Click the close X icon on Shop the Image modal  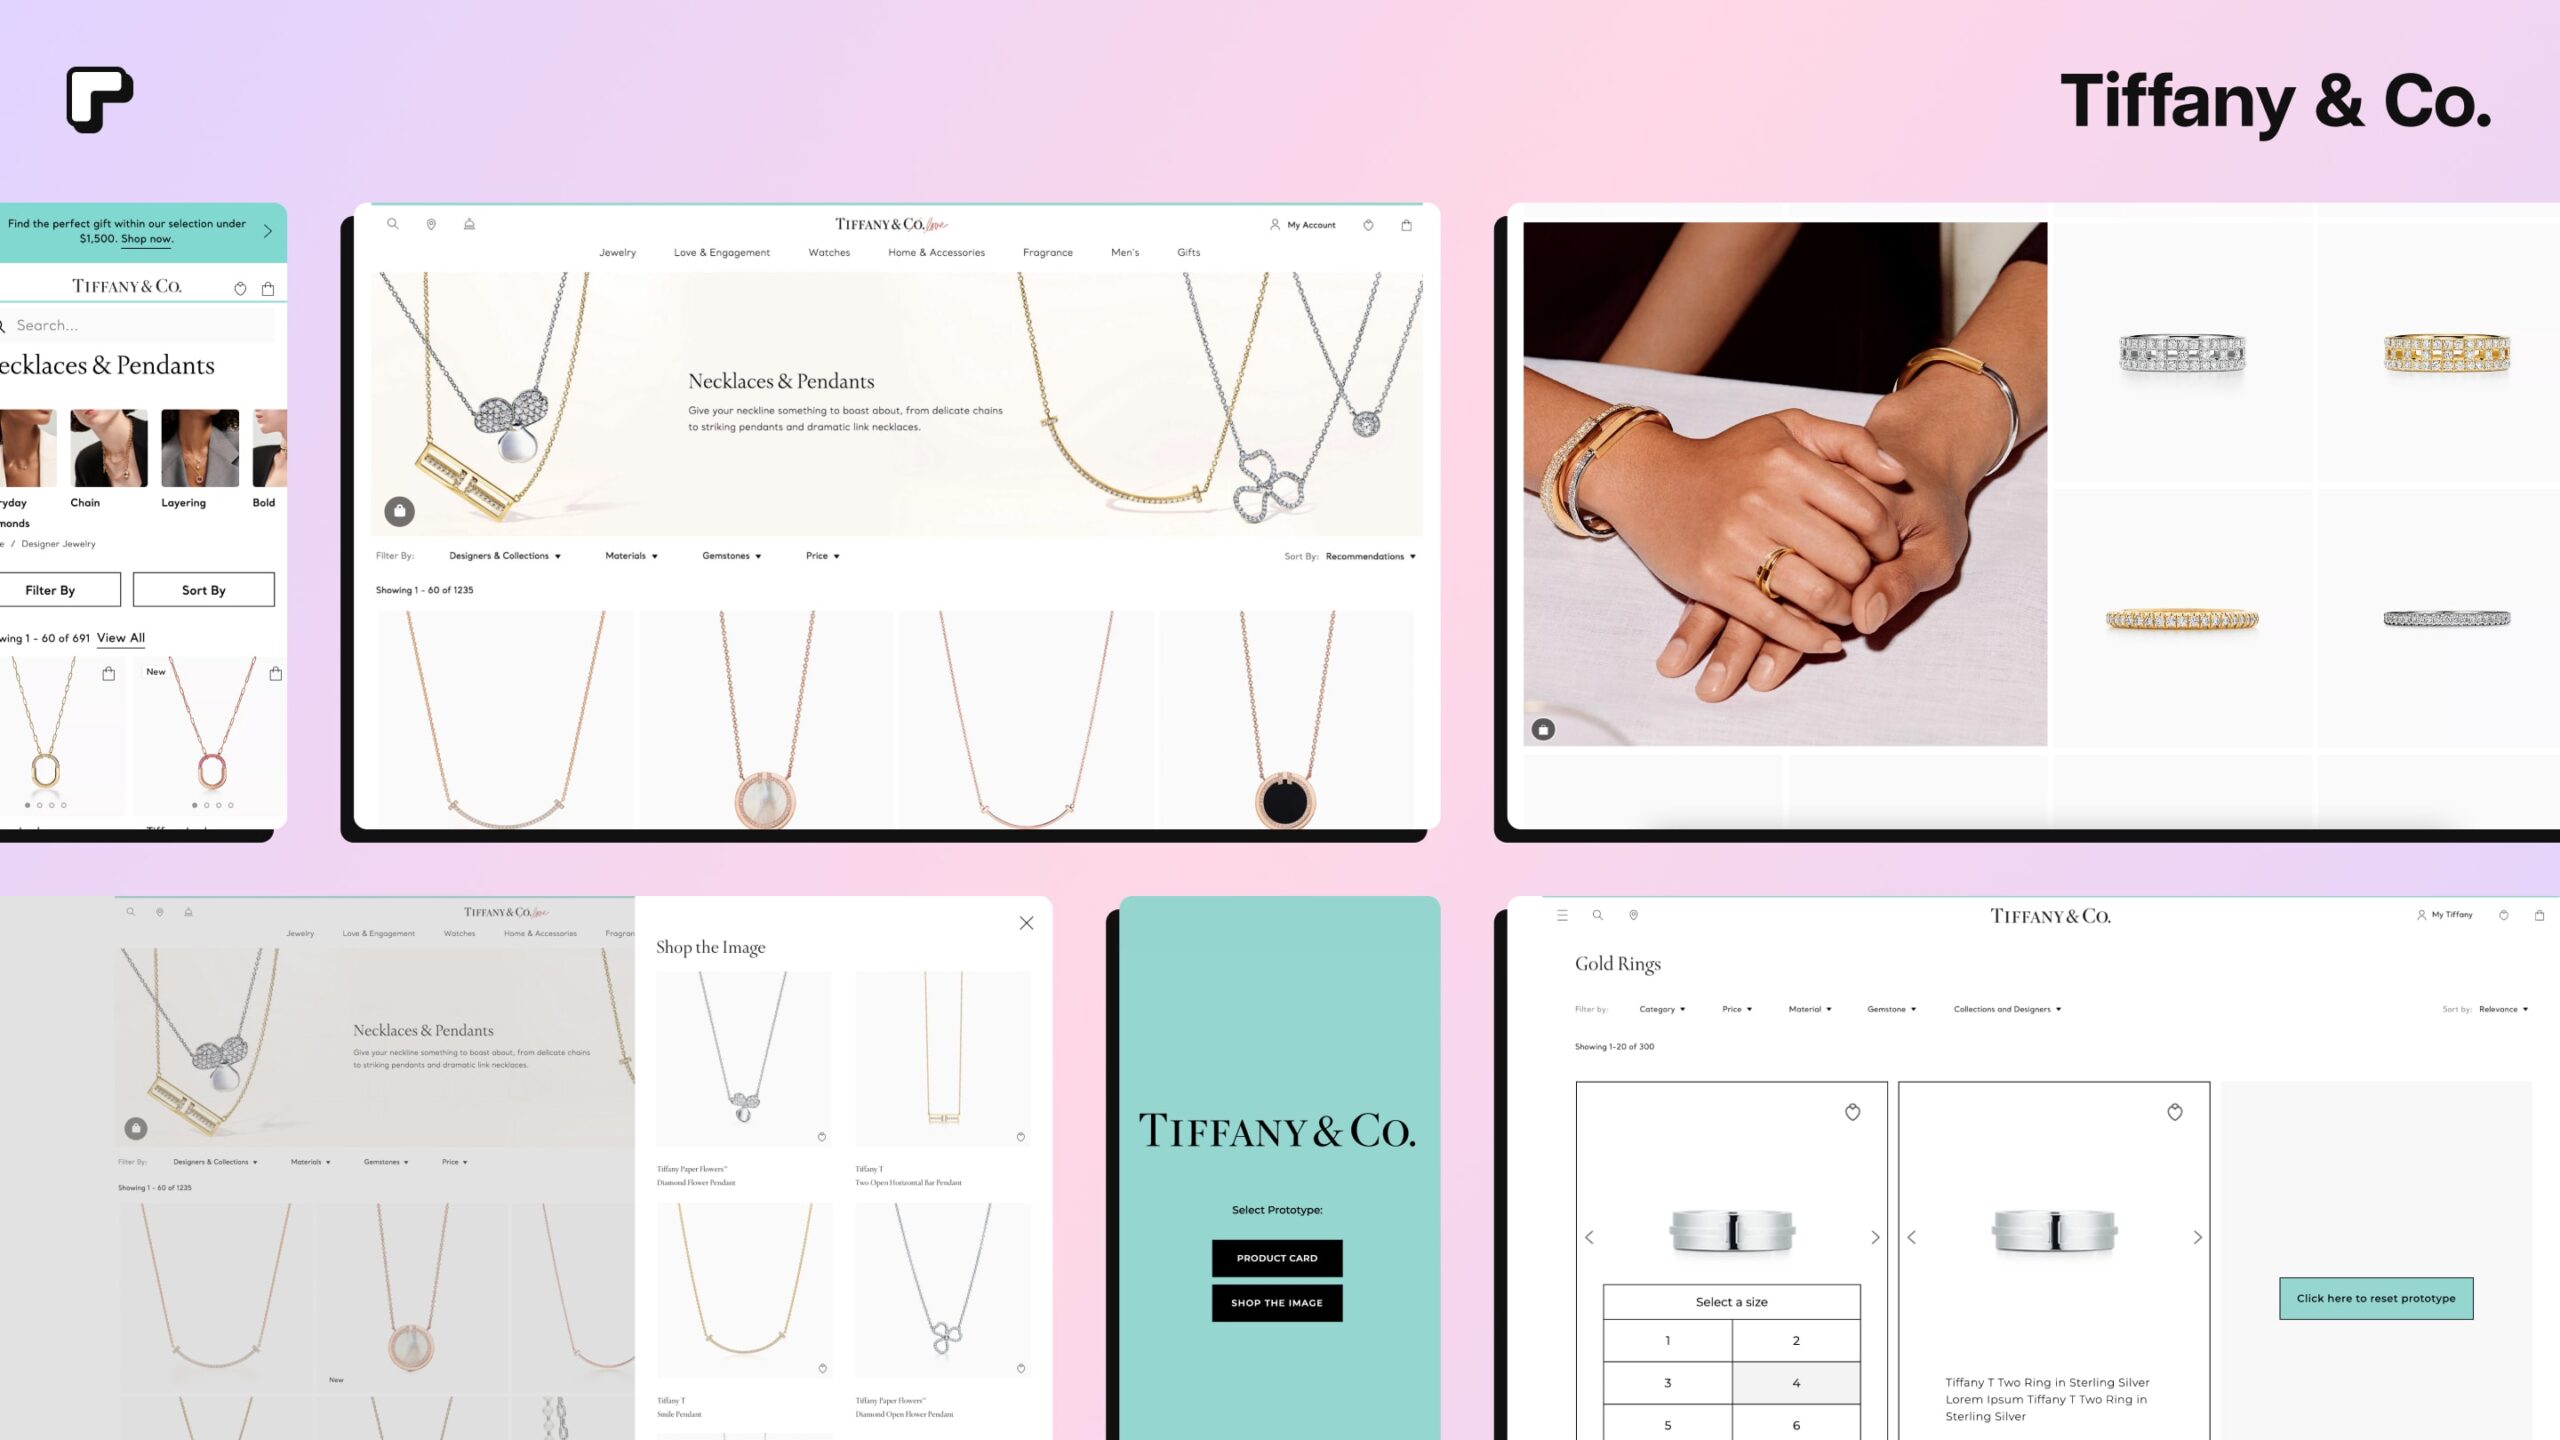coord(1027,923)
